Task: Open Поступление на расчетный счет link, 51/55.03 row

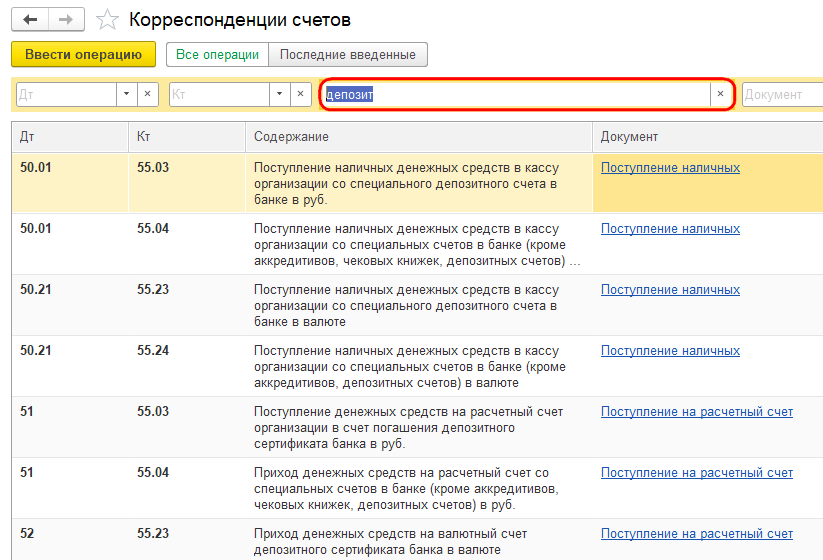Action: [x=697, y=412]
